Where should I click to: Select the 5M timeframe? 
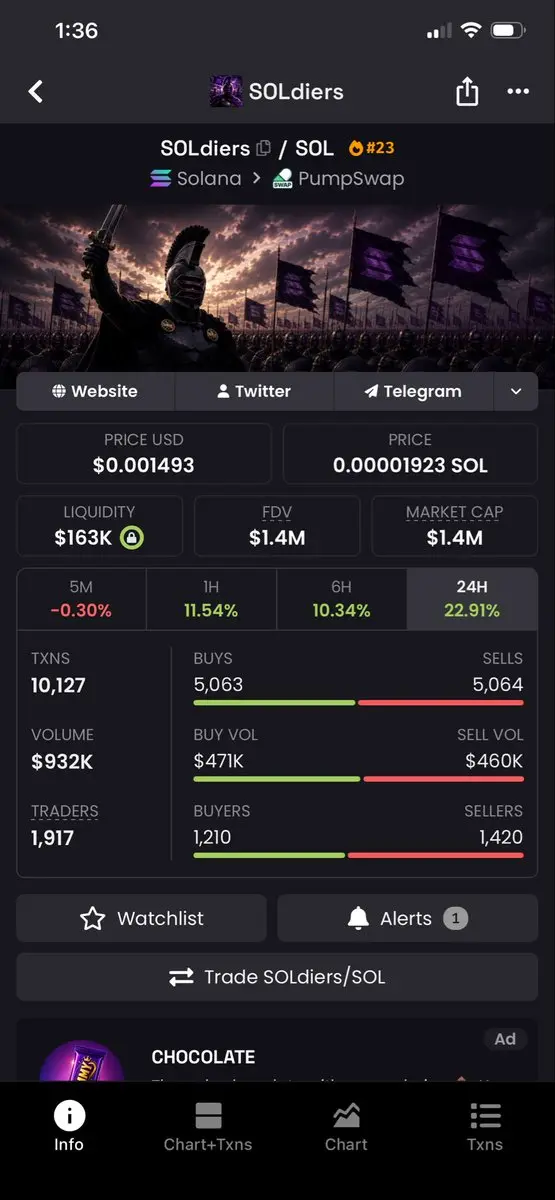pos(81,599)
